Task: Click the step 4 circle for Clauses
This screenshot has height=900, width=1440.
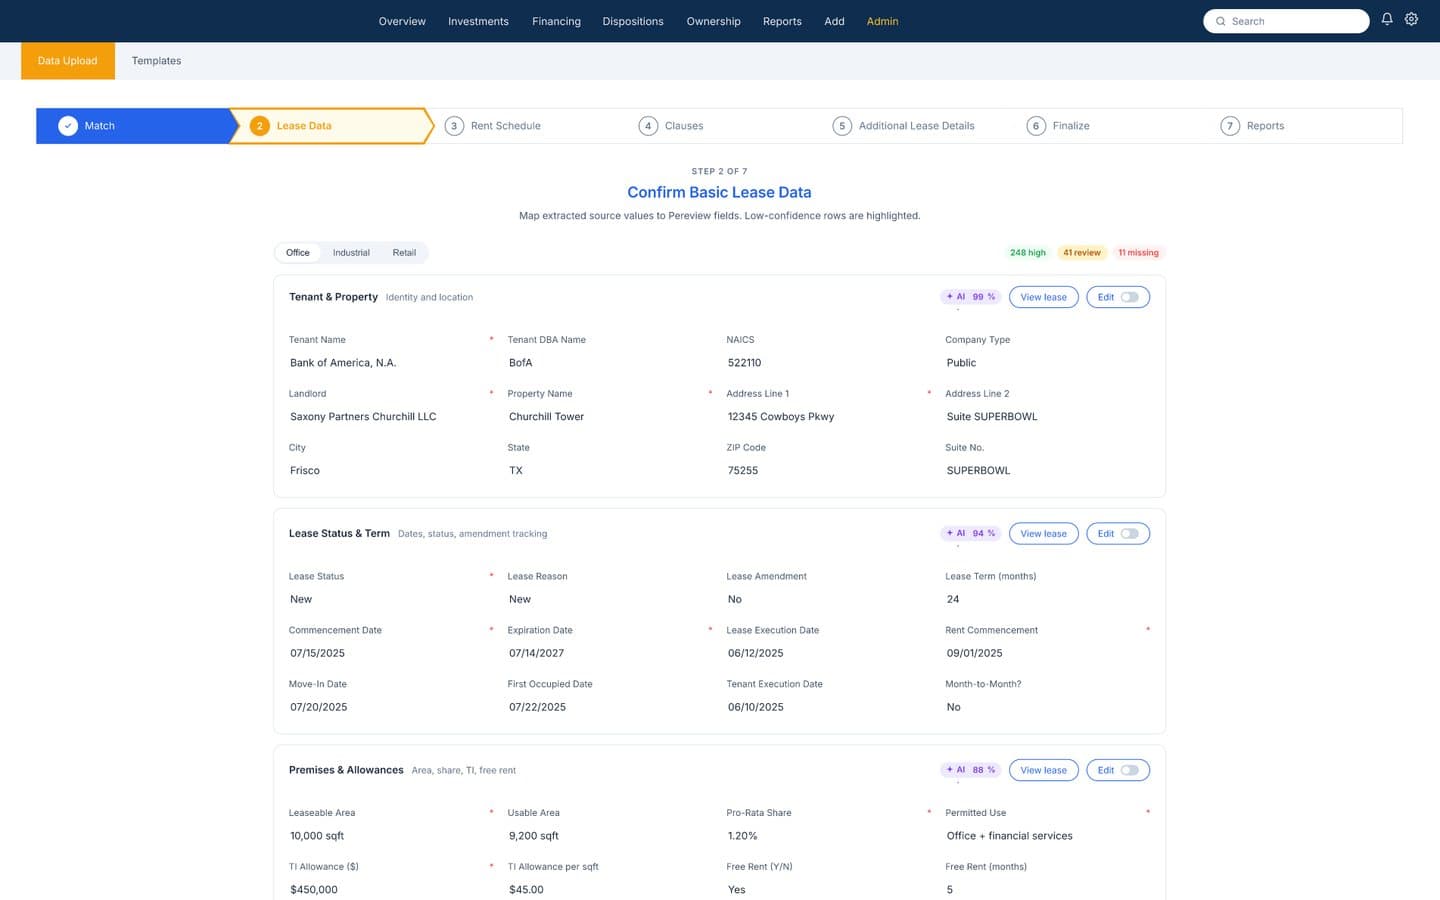Action: click(648, 126)
